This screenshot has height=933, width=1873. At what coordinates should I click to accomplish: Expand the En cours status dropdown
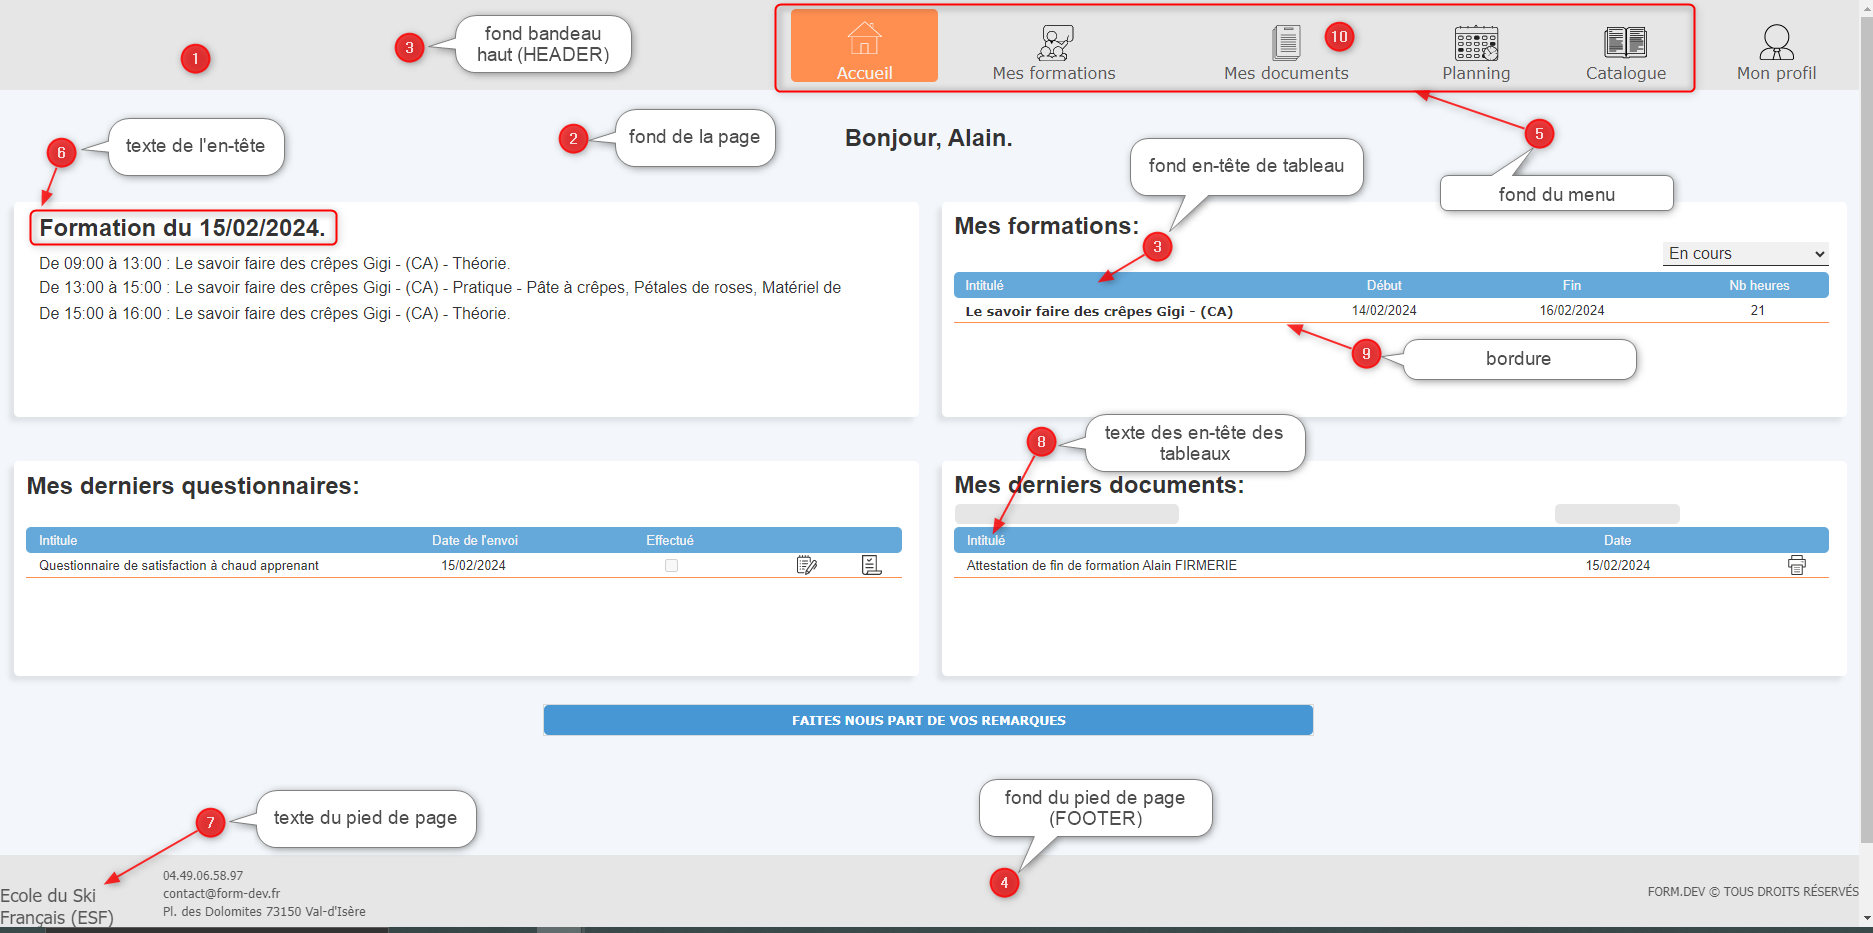1745,254
